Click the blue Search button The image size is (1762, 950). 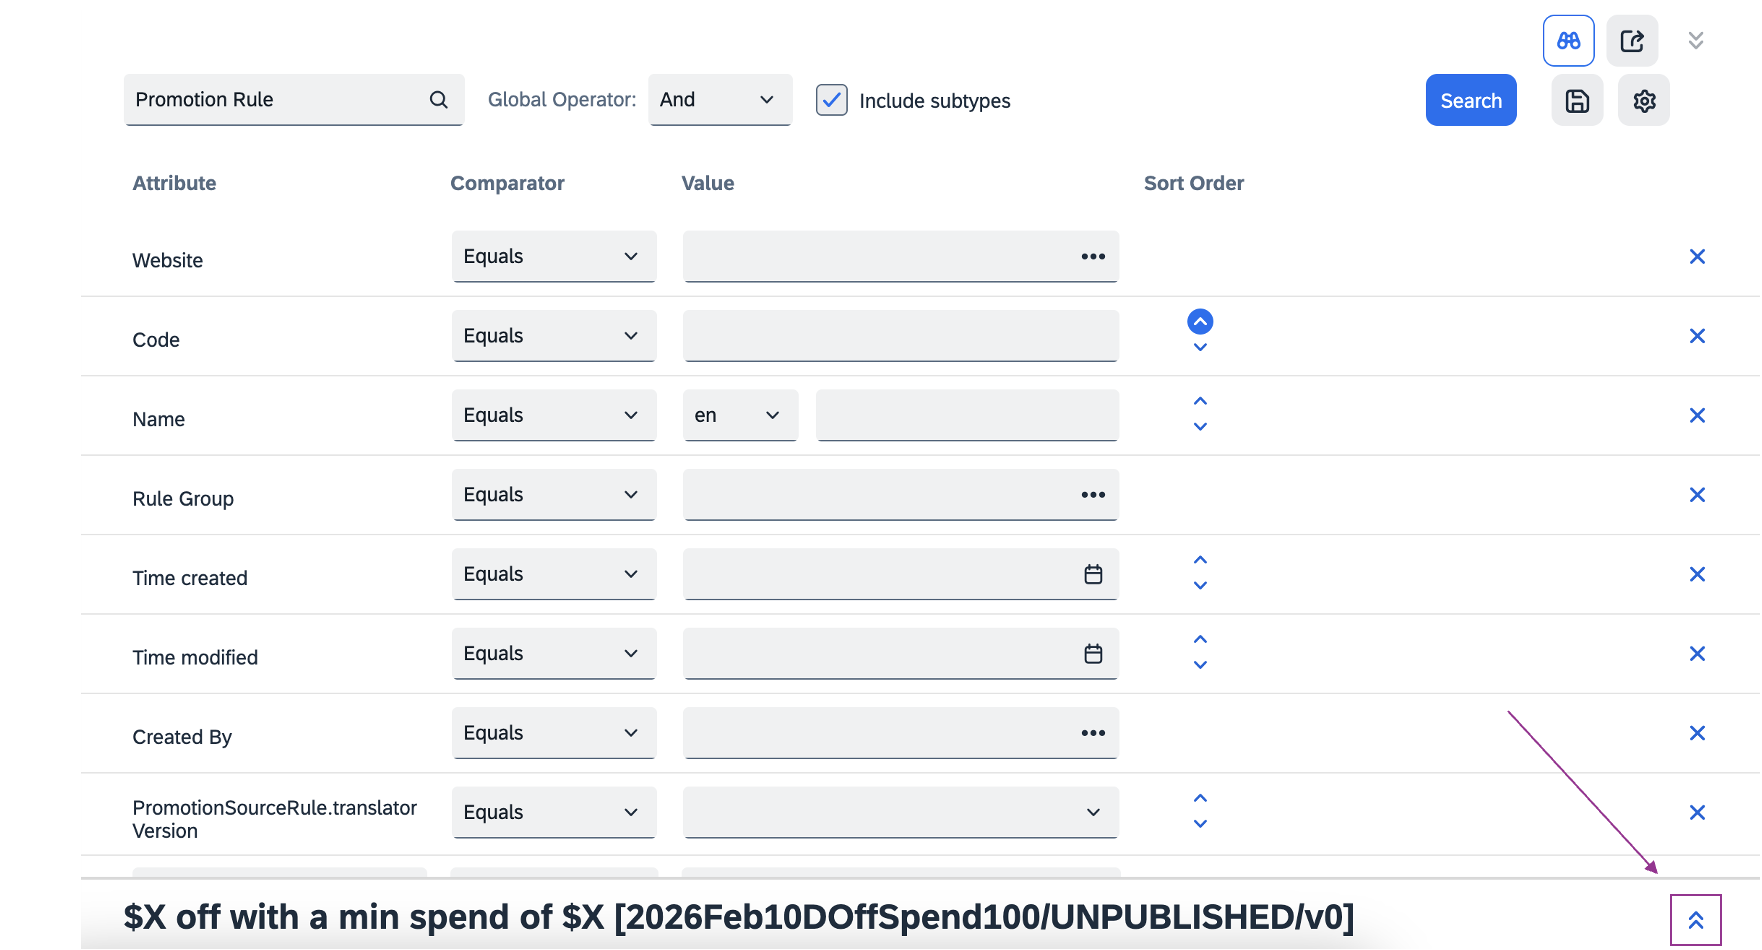1471,101
